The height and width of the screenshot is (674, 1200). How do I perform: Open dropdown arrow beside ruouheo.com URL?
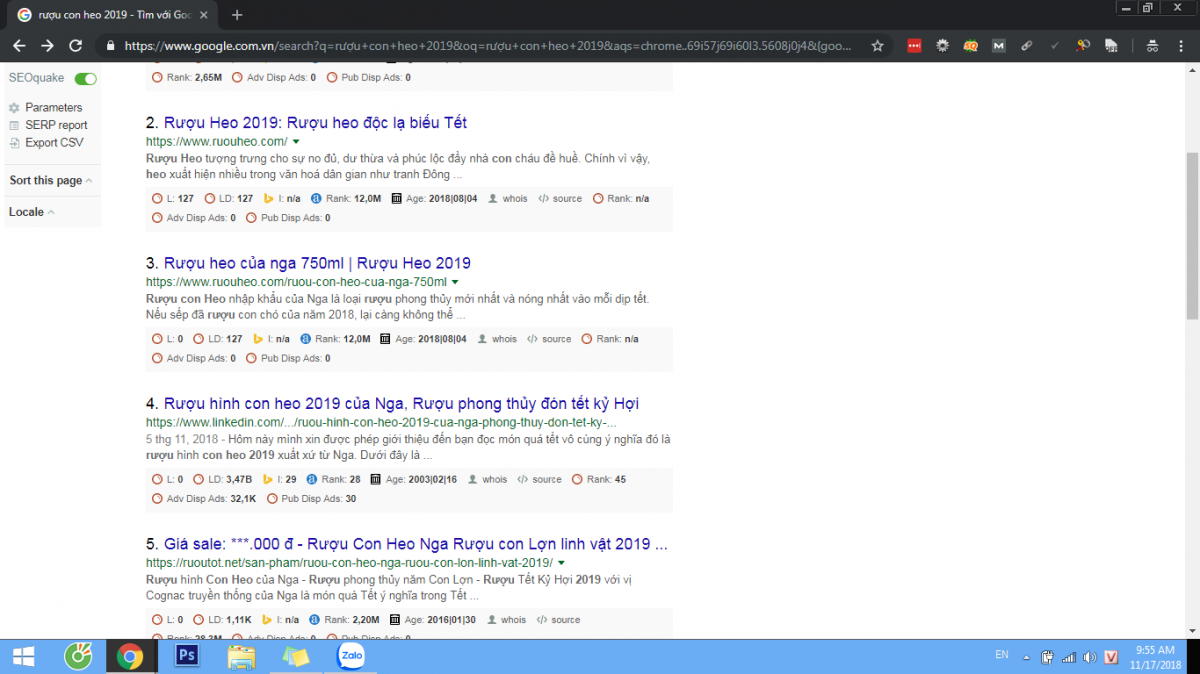pyautogui.click(x=296, y=142)
